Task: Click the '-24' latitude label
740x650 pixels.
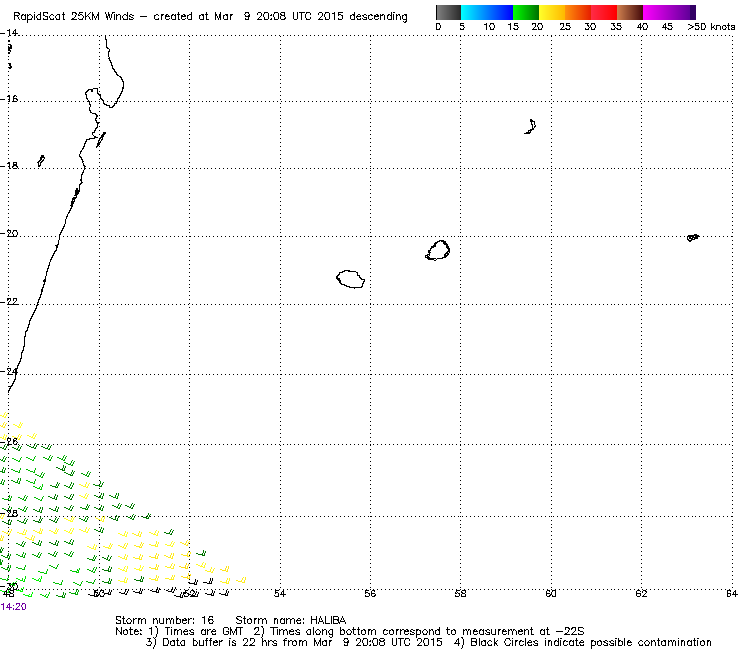Action: [x=9, y=372]
